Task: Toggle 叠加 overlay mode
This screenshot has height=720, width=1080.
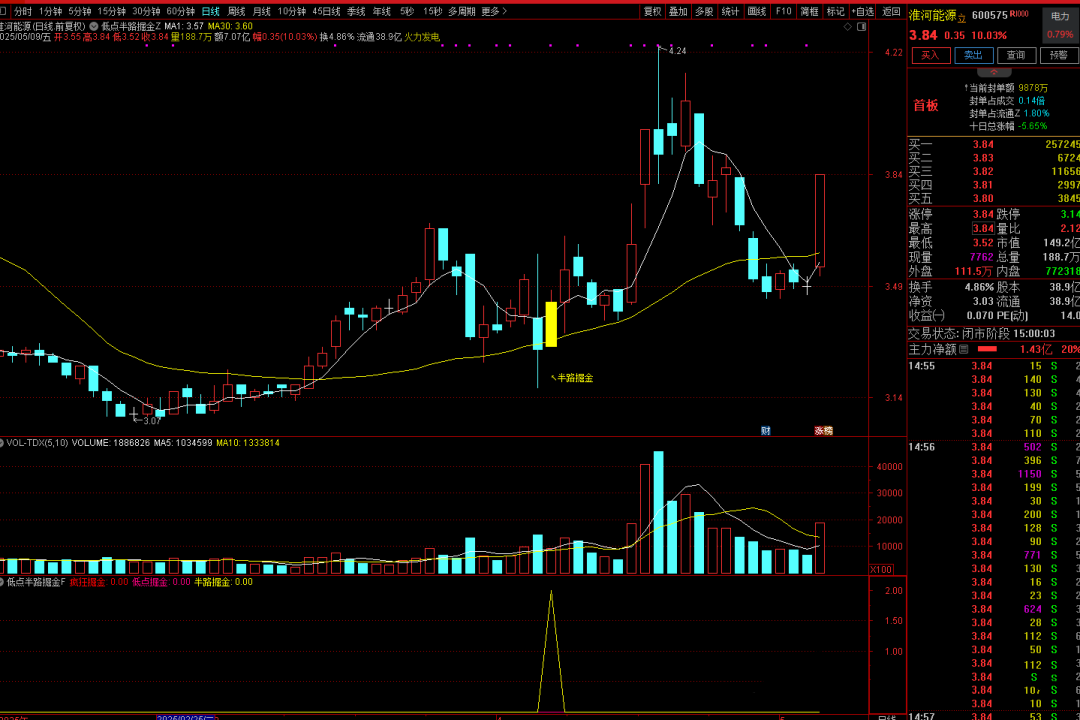Action: 678,11
